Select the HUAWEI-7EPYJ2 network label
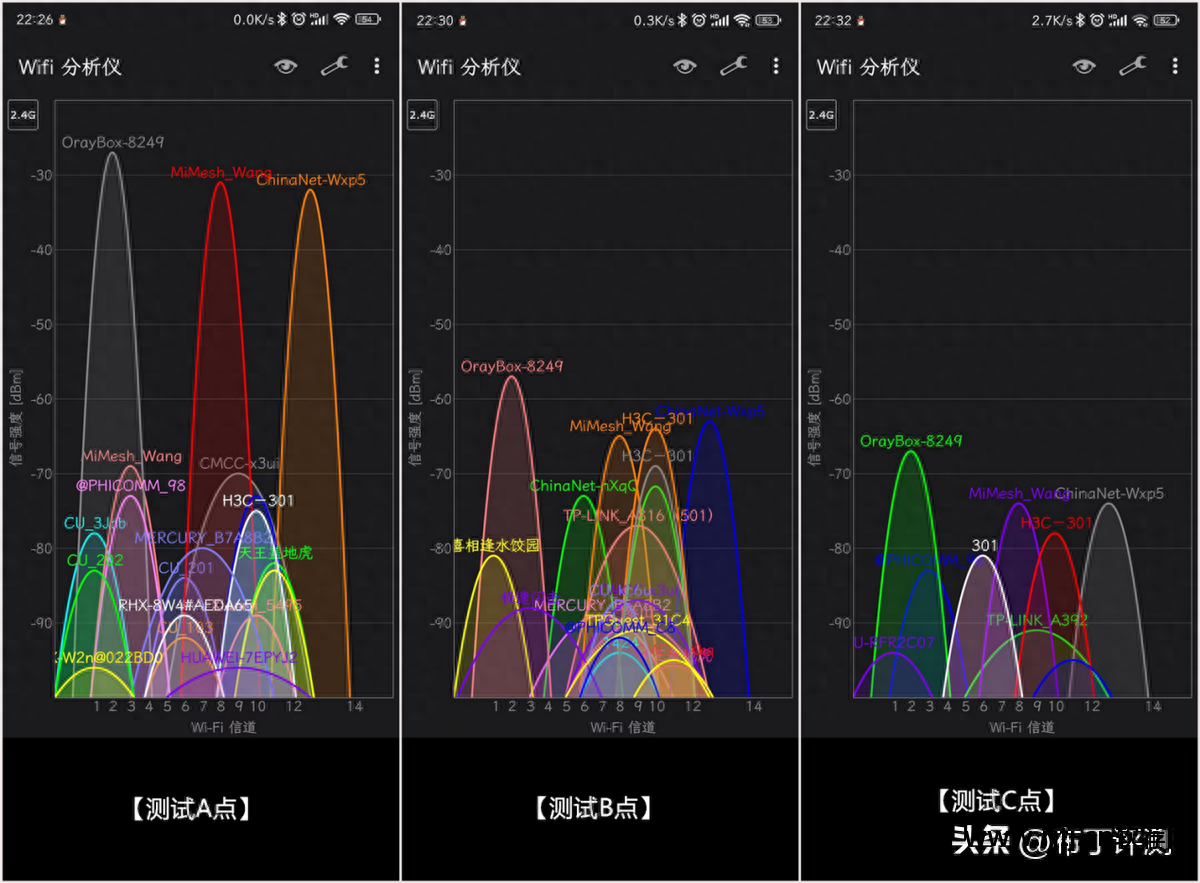This screenshot has width=1200, height=883. tap(239, 658)
